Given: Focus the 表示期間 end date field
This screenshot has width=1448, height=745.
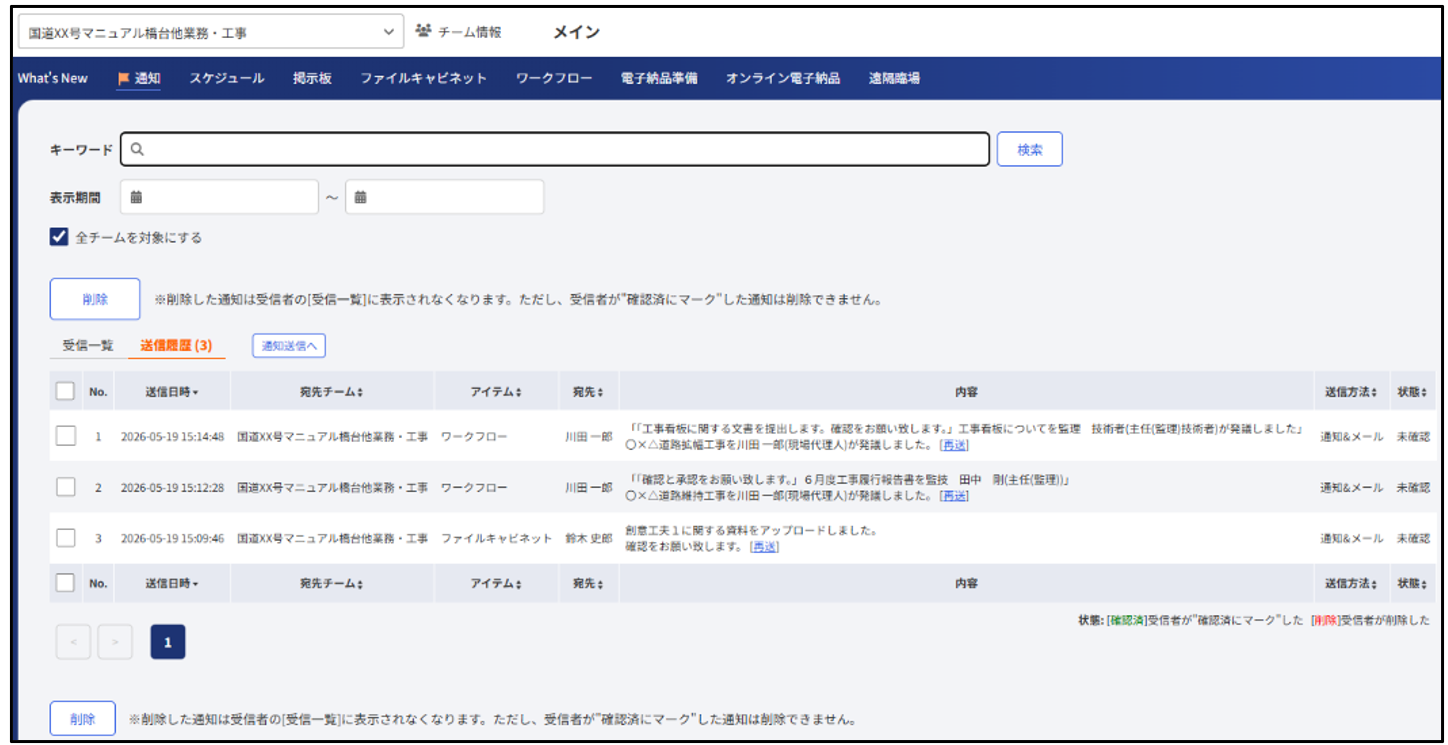Looking at the screenshot, I should [445, 197].
